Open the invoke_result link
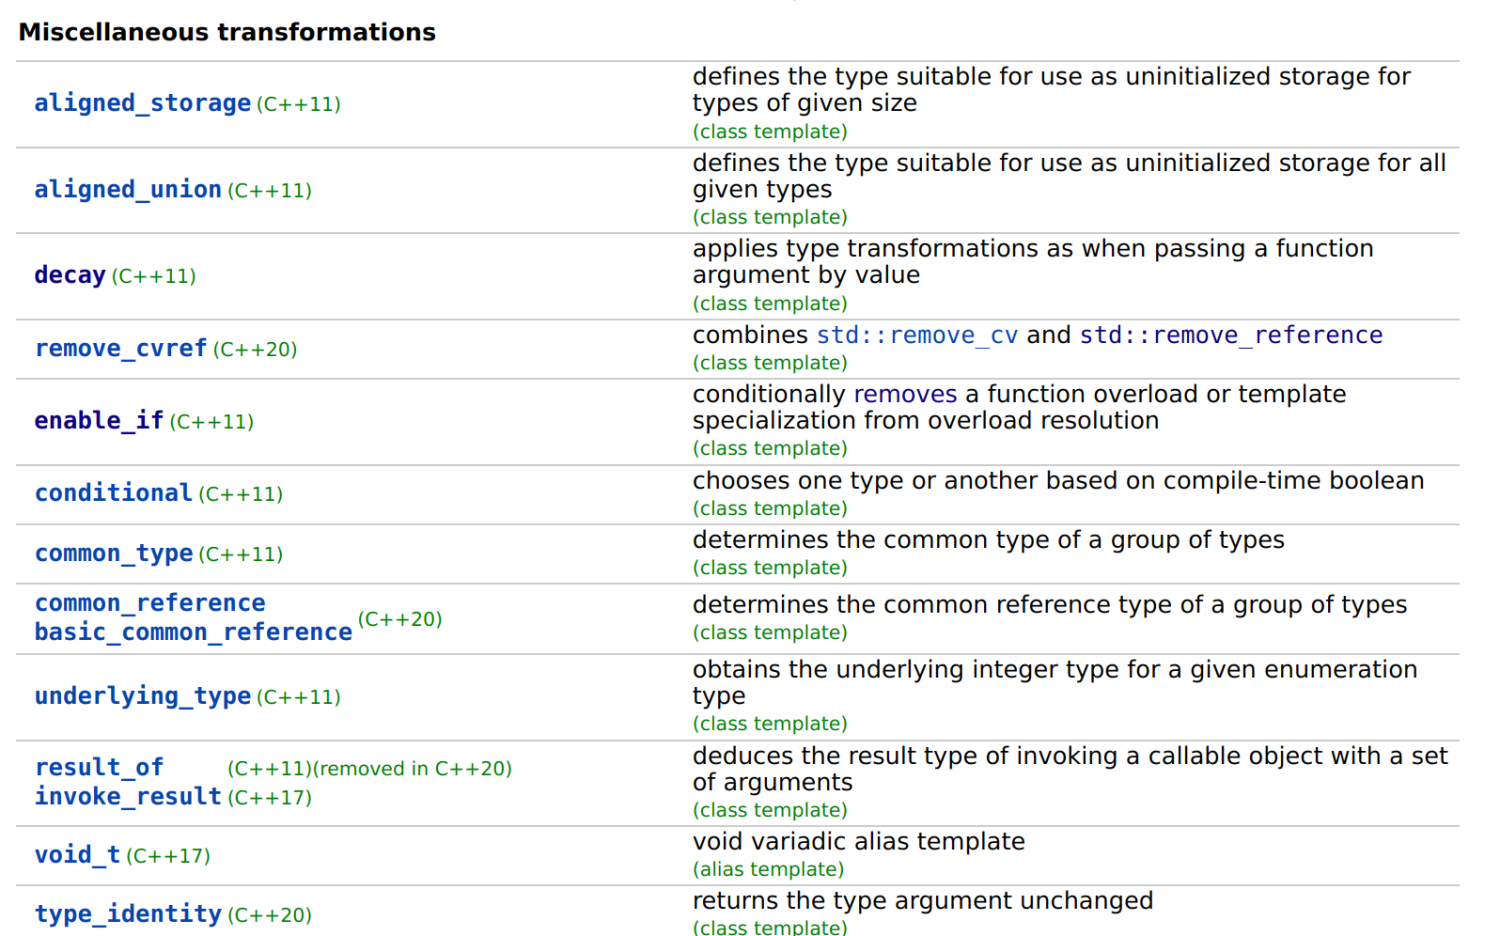 (128, 796)
